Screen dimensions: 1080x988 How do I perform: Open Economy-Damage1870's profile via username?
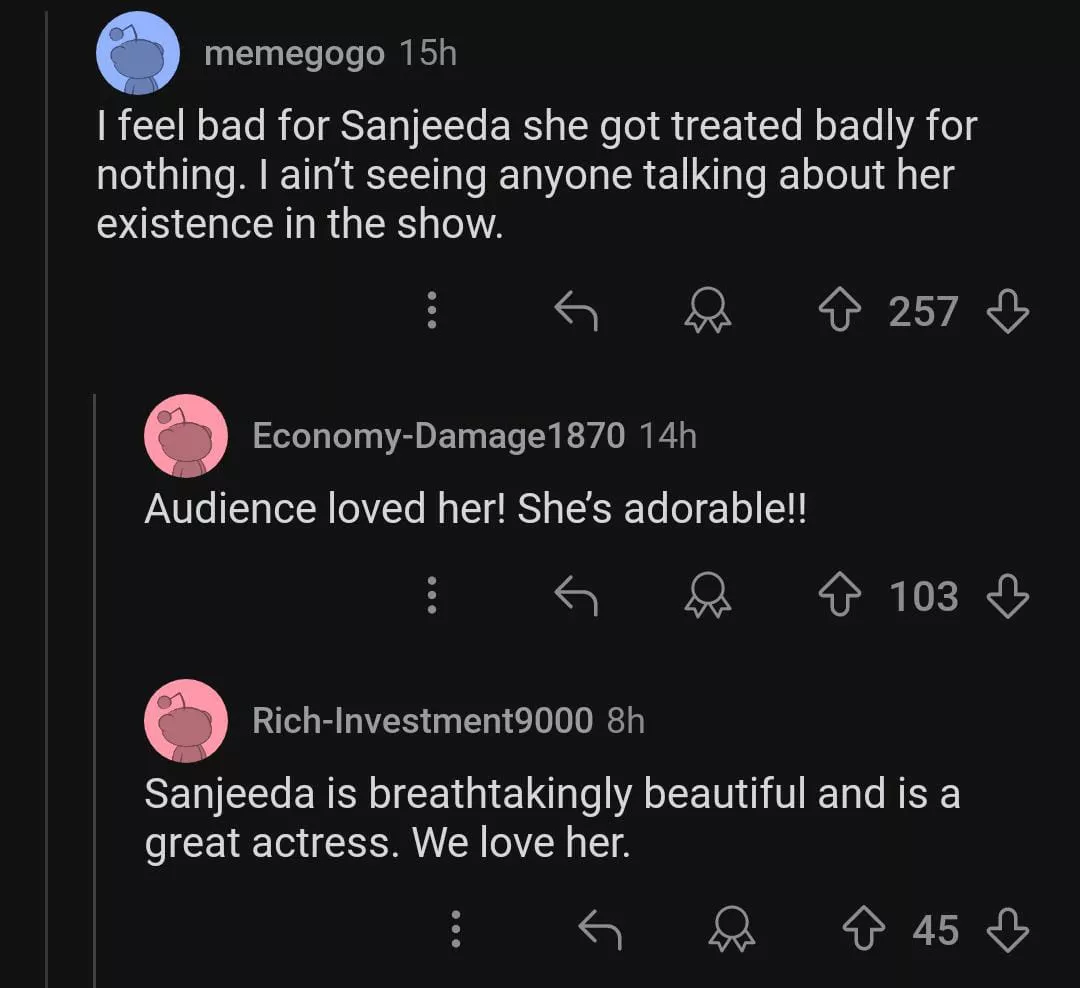[439, 436]
